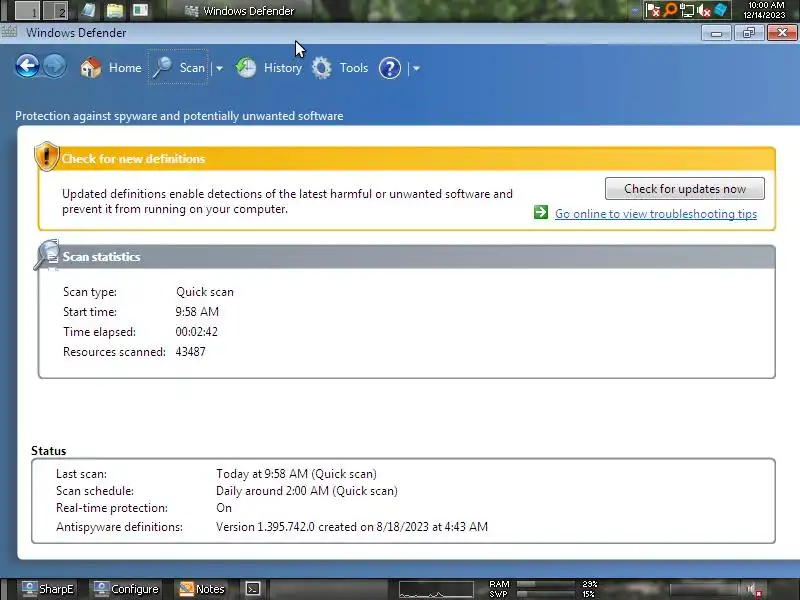This screenshot has height=600, width=800.
Task: Open the SharpE button in bottom bar
Action: pyautogui.click(x=47, y=589)
